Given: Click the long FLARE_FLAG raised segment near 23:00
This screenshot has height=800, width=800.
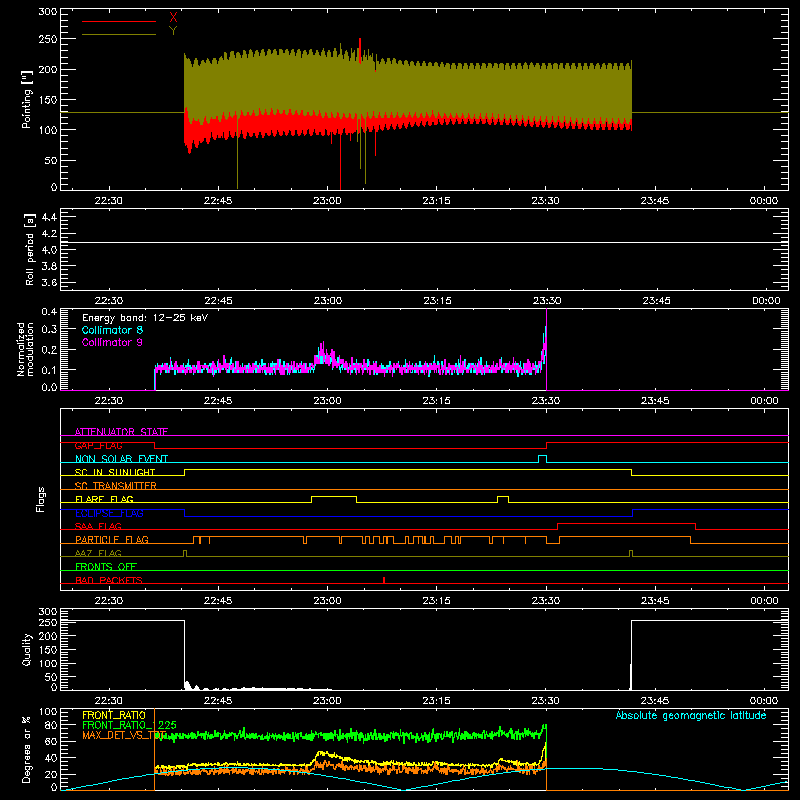Looking at the screenshot, I should [334, 498].
